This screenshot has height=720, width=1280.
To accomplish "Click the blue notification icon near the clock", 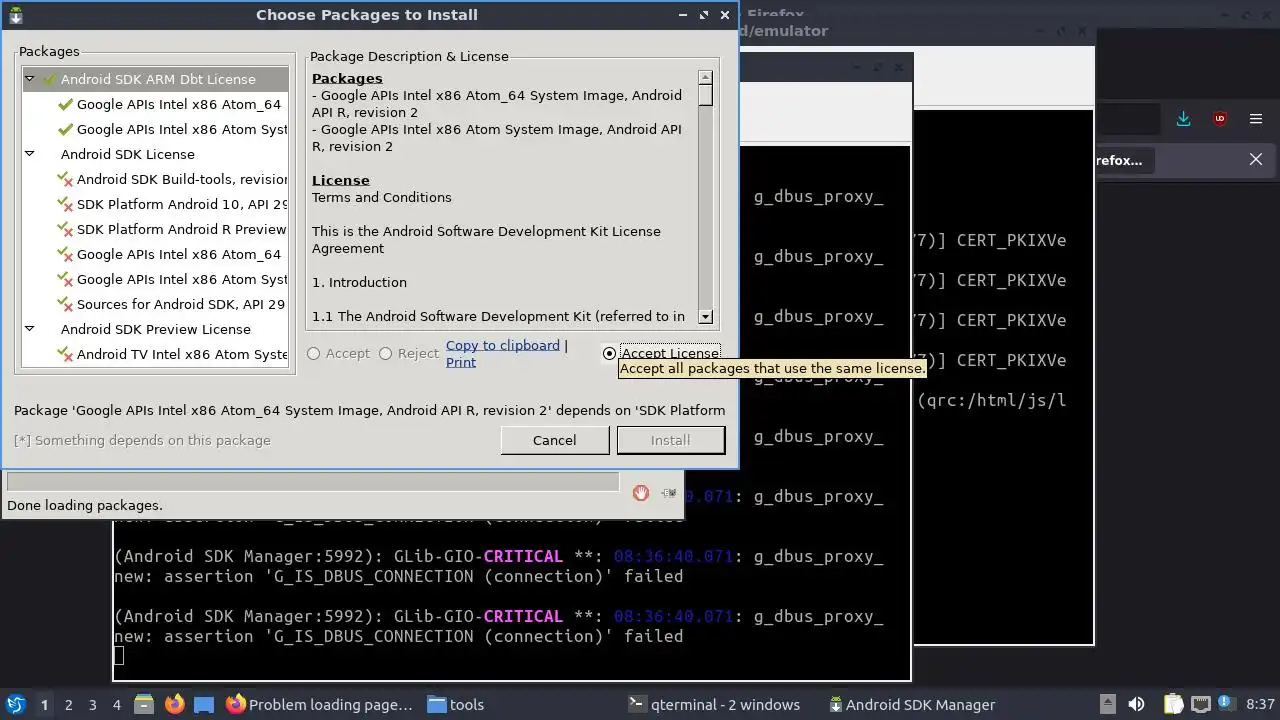I will pos(1226,704).
